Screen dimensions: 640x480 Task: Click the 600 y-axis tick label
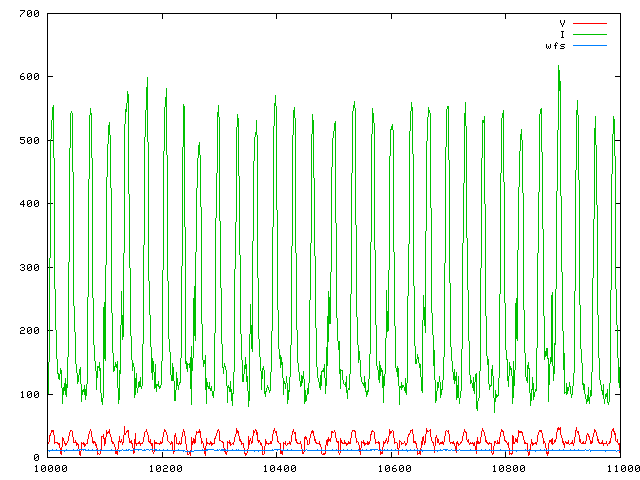[28, 77]
